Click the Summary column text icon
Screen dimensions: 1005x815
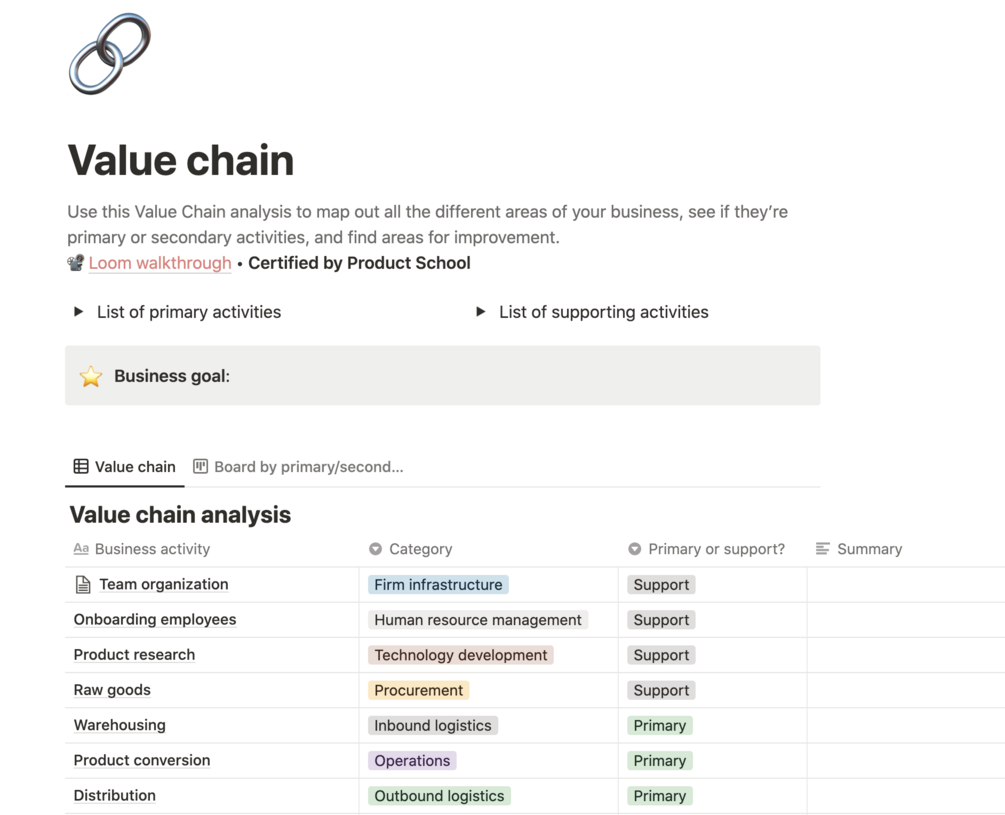pyautogui.click(x=822, y=549)
